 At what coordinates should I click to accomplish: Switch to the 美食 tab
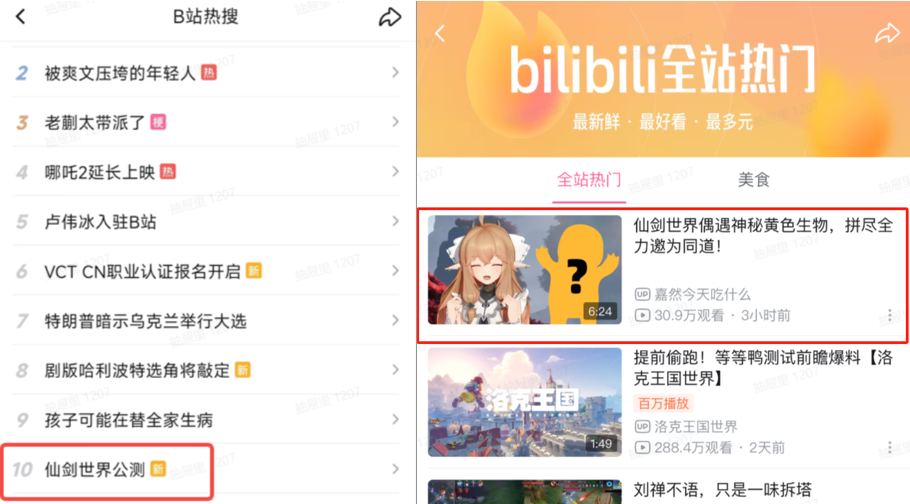[x=753, y=180]
